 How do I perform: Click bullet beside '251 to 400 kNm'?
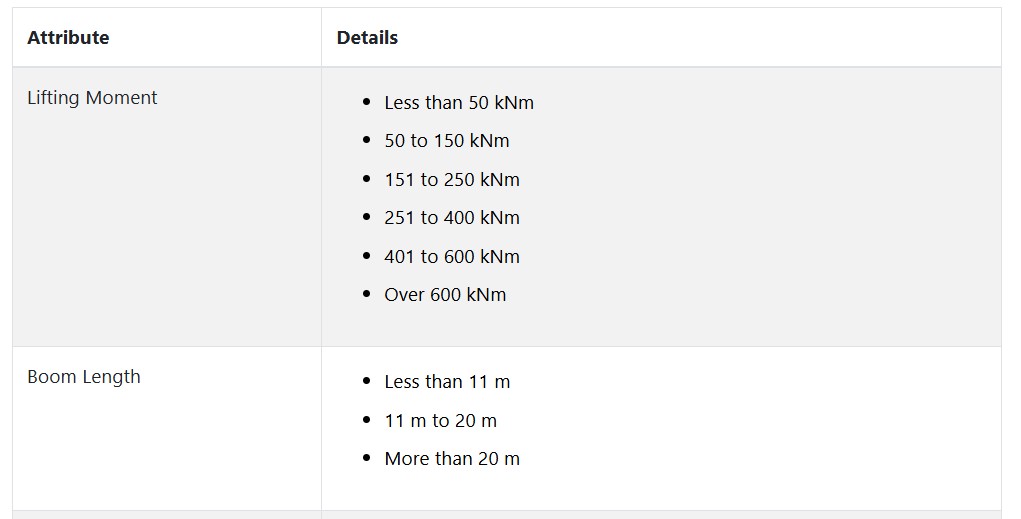(x=367, y=217)
